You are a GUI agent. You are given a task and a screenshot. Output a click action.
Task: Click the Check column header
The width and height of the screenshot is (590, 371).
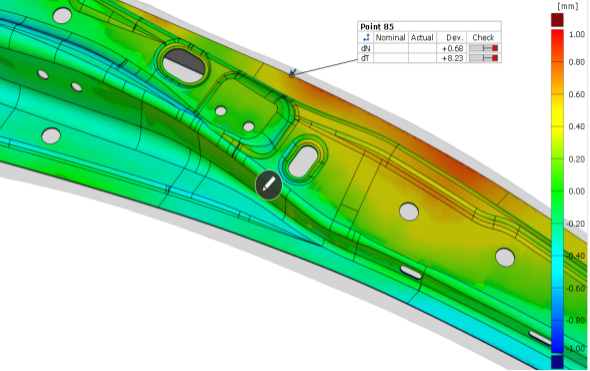(484, 38)
